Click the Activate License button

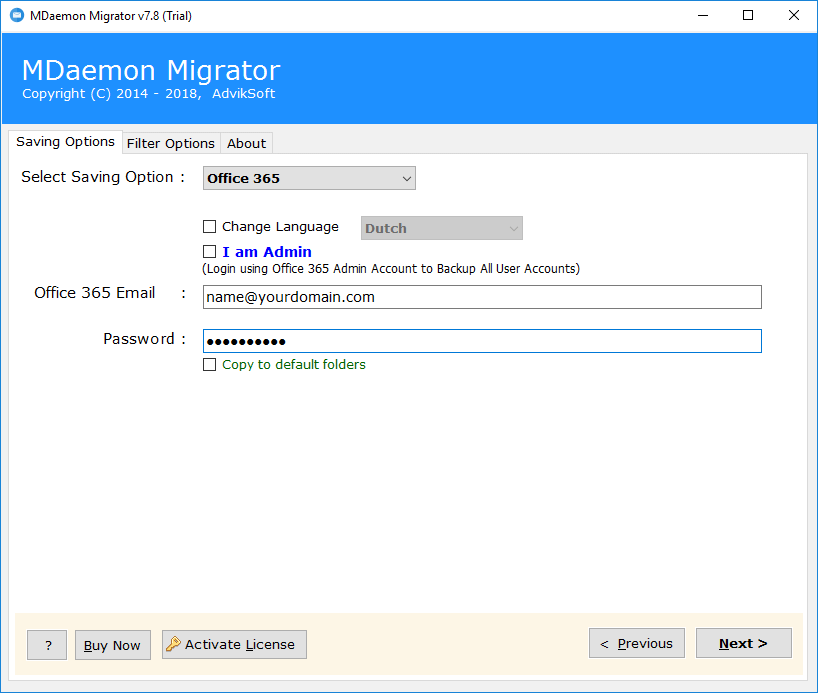(x=233, y=644)
